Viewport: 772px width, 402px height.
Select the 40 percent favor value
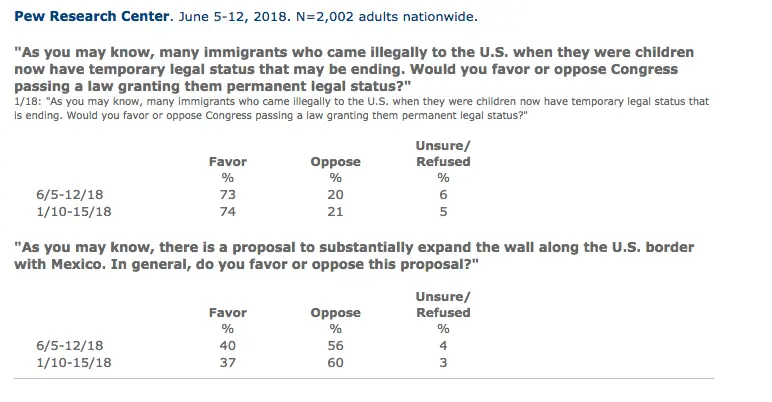click(227, 346)
